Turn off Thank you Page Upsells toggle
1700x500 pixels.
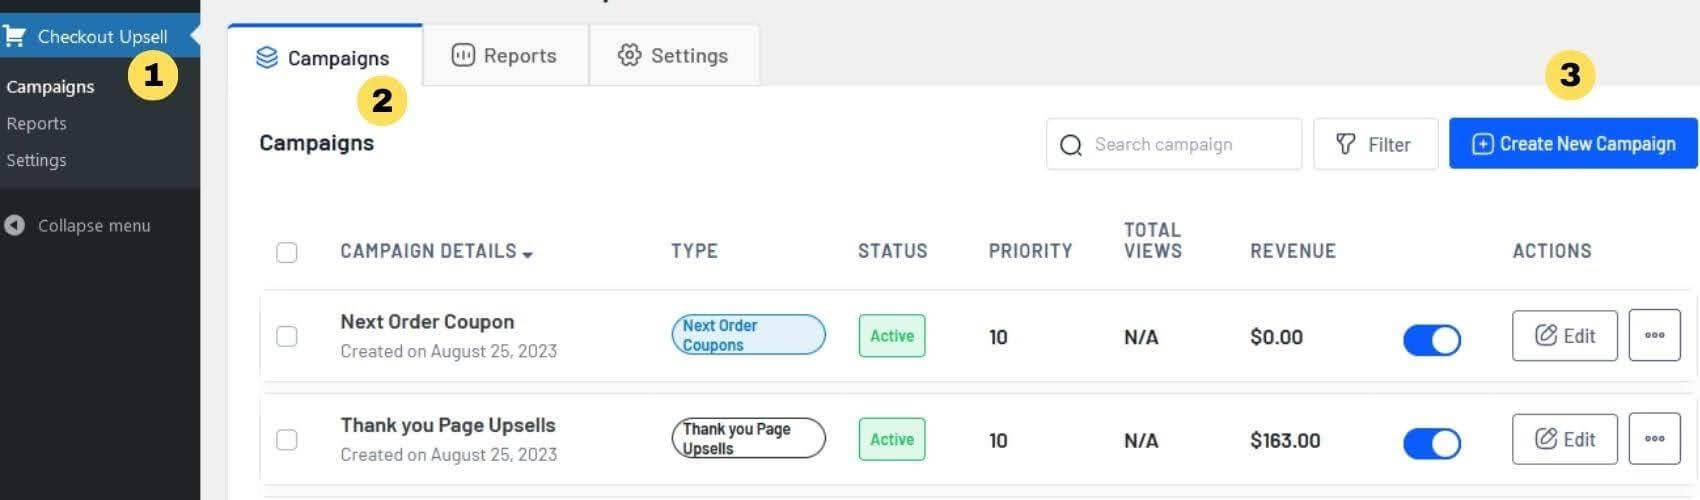1431,443
